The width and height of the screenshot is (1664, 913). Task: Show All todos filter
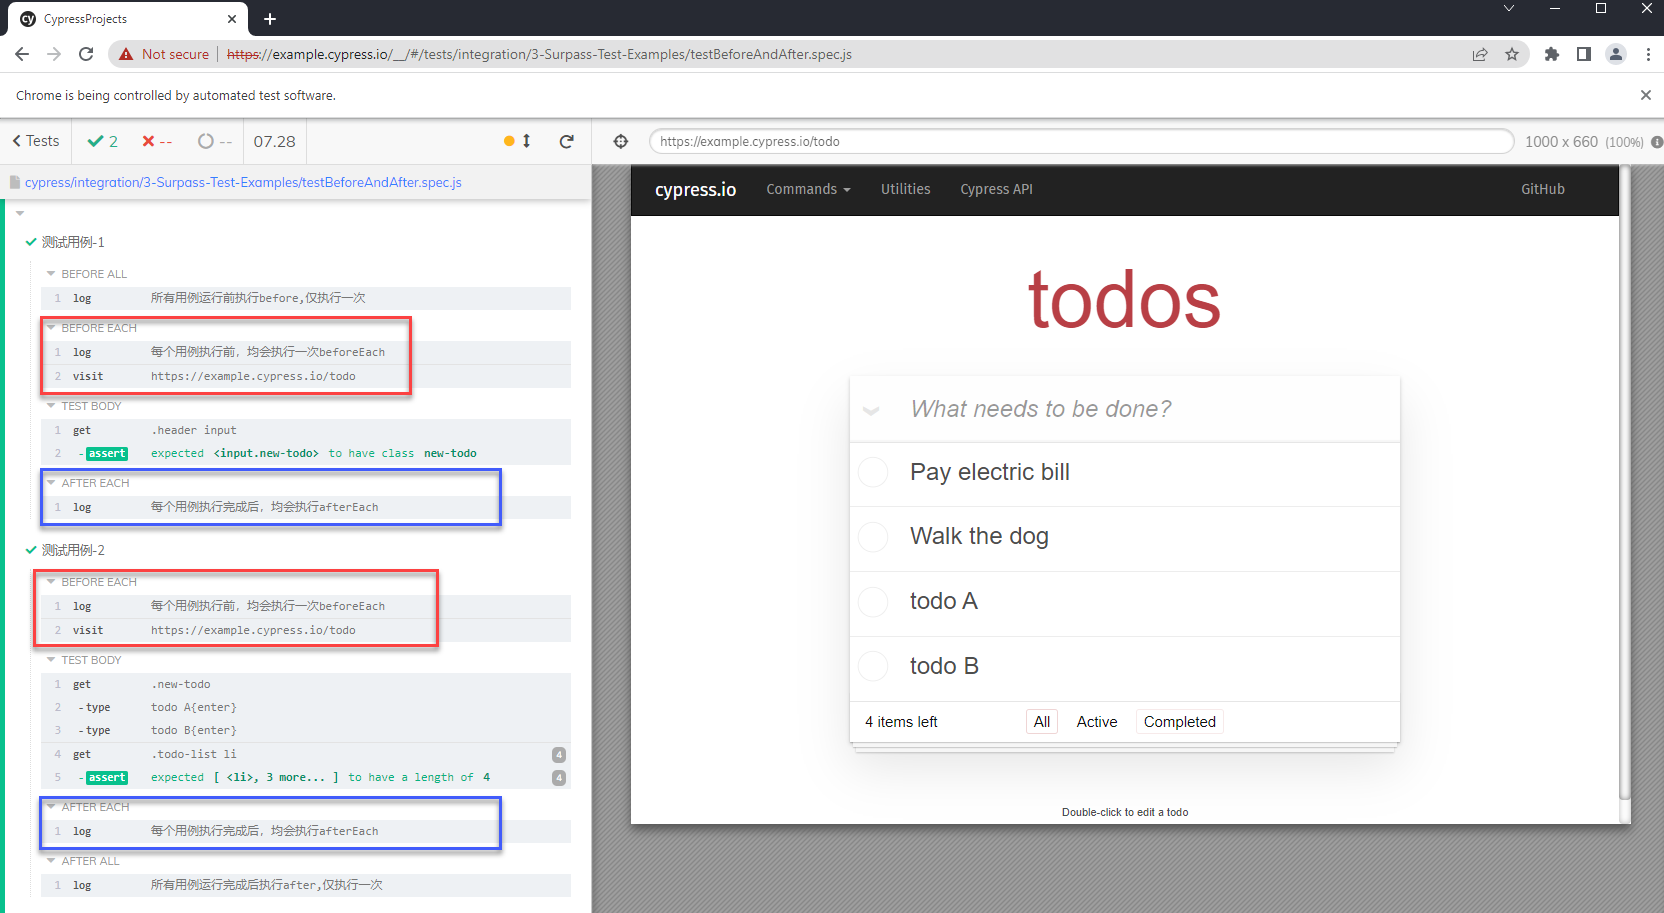pos(1042,722)
